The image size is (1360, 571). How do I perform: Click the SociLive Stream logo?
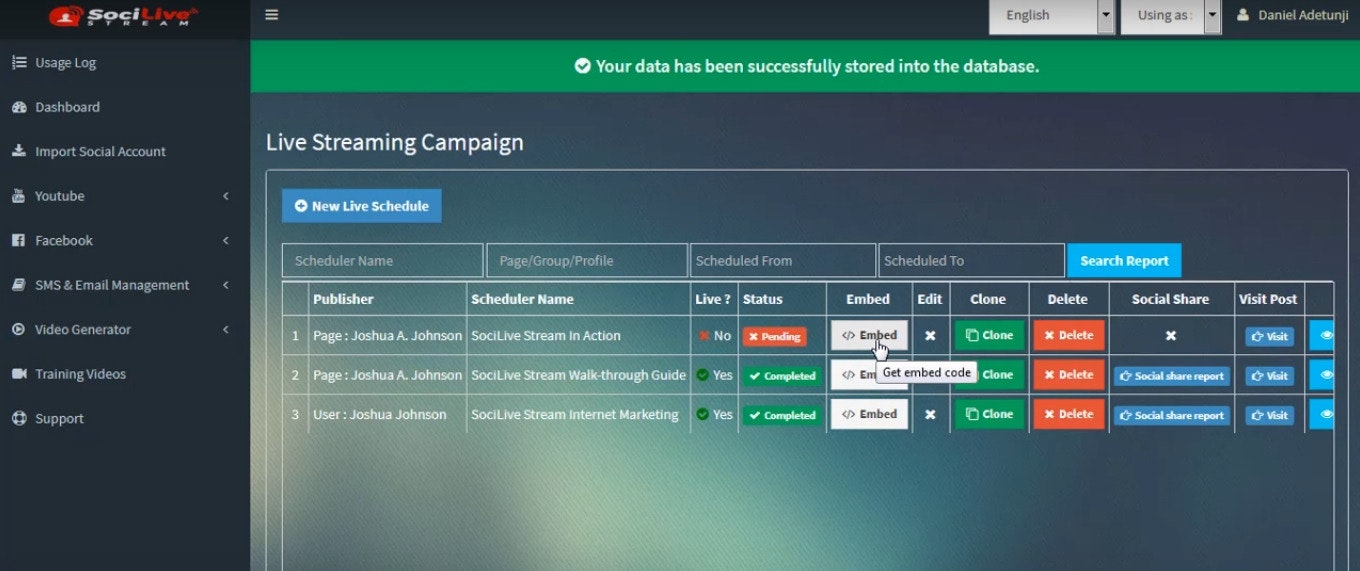tap(124, 15)
